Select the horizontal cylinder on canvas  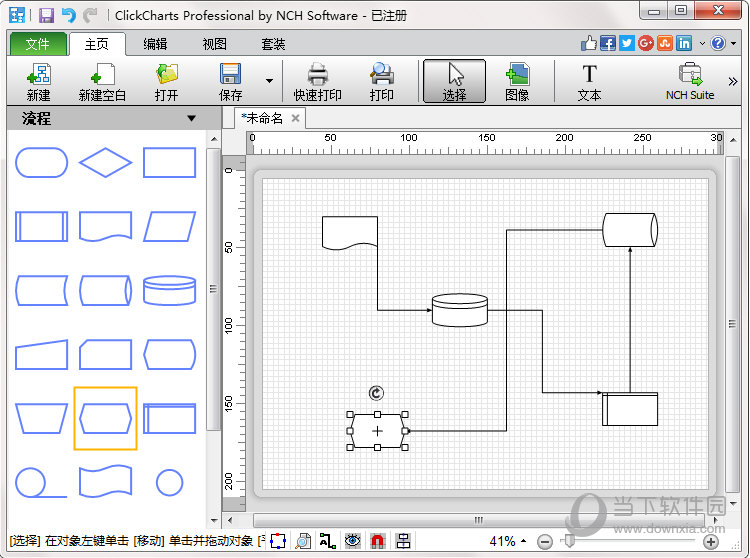630,230
